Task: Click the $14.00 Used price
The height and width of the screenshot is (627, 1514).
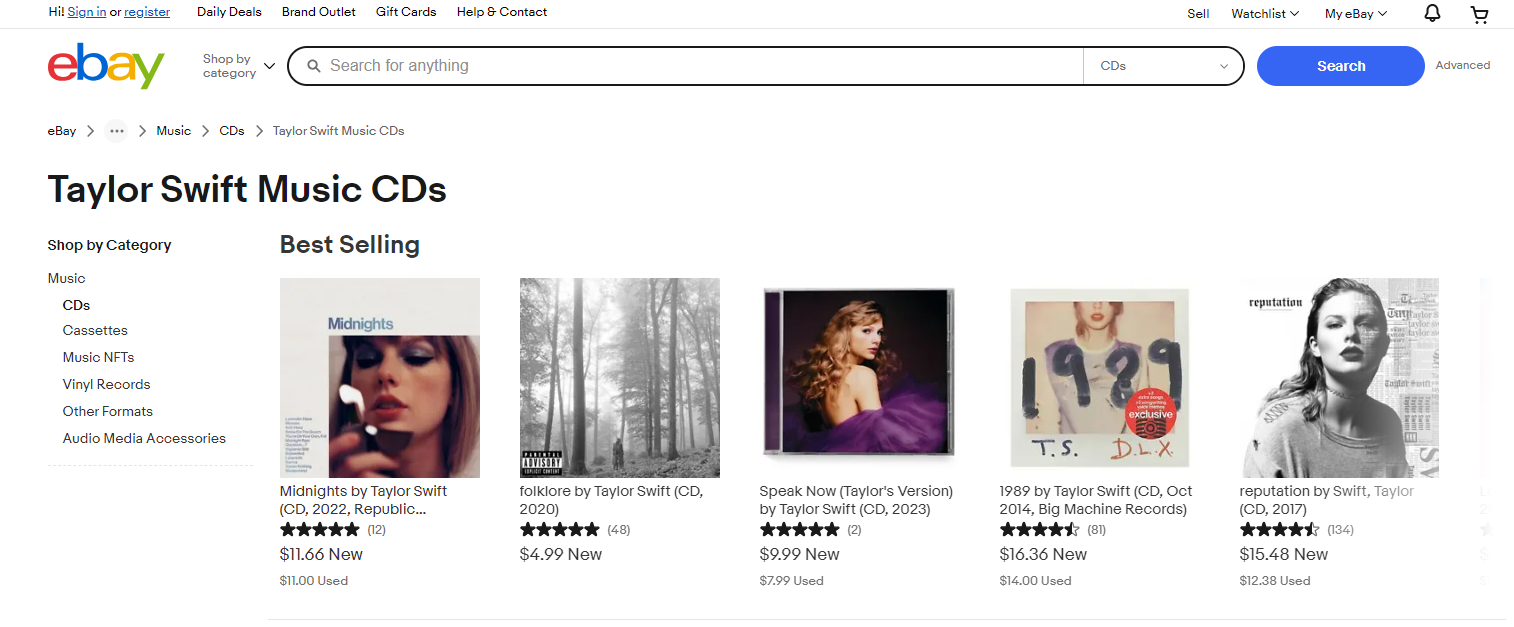Action: tap(1035, 581)
